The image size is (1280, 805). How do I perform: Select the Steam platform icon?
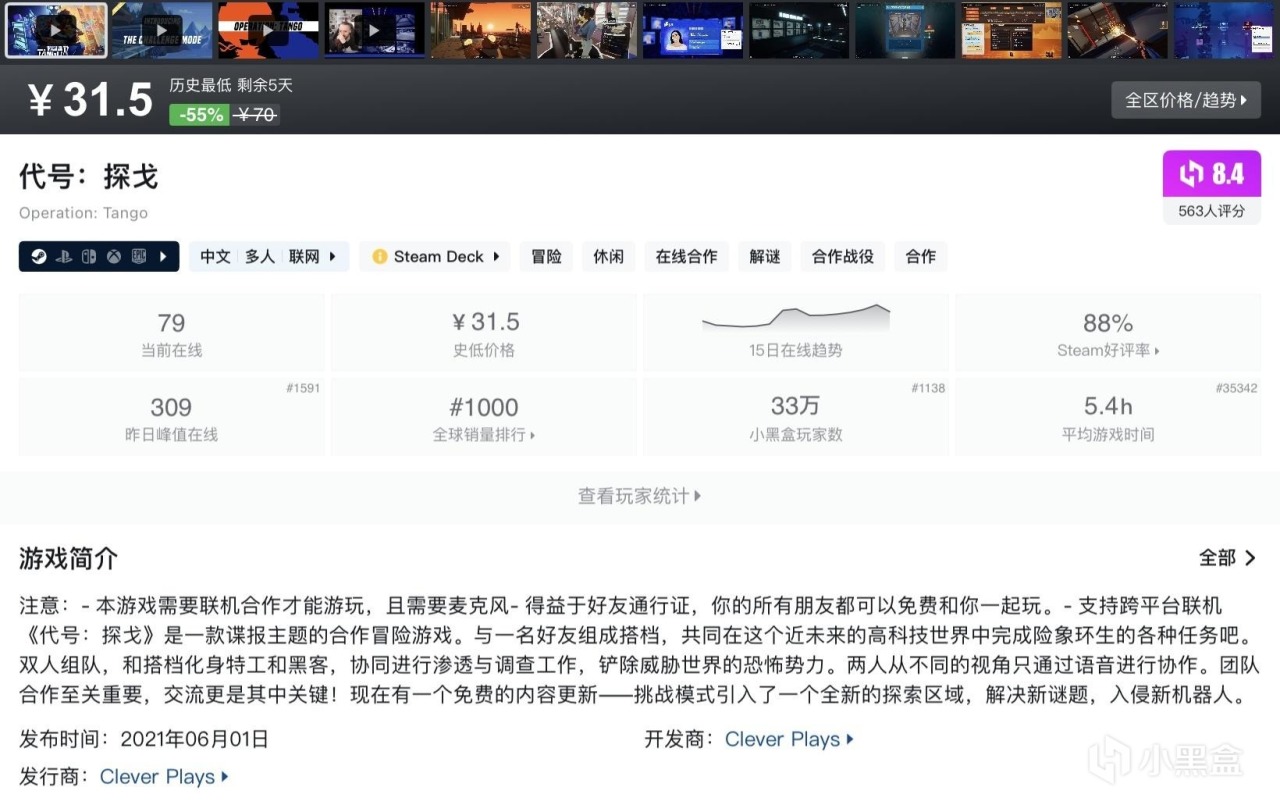point(37,257)
